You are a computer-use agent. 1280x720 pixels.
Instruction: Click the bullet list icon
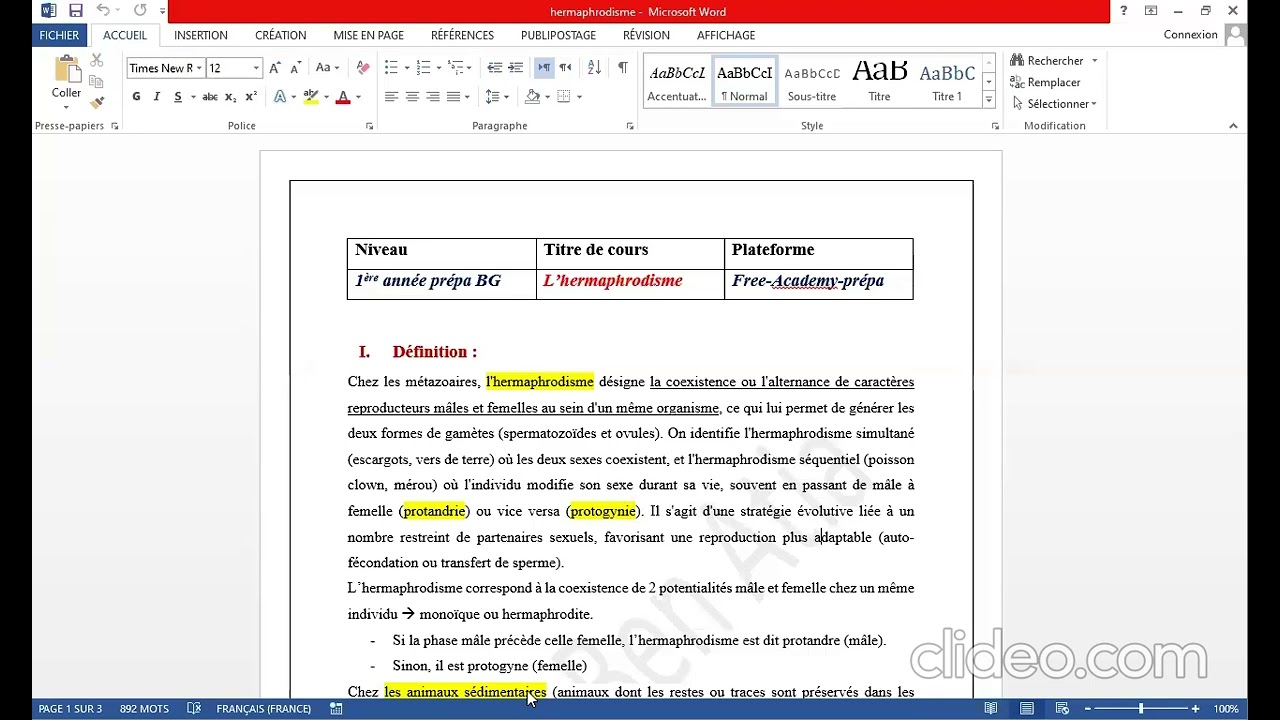[391, 68]
